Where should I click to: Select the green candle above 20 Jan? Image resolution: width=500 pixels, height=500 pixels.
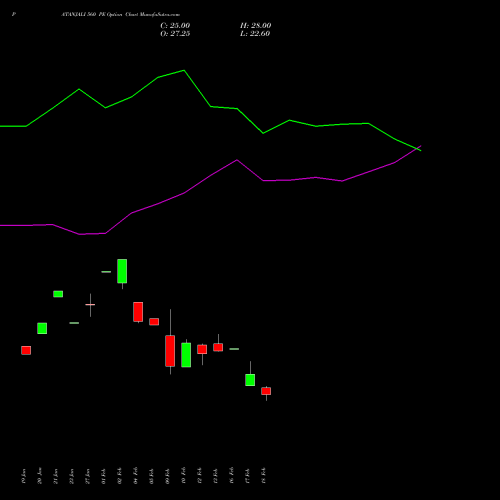(42, 328)
